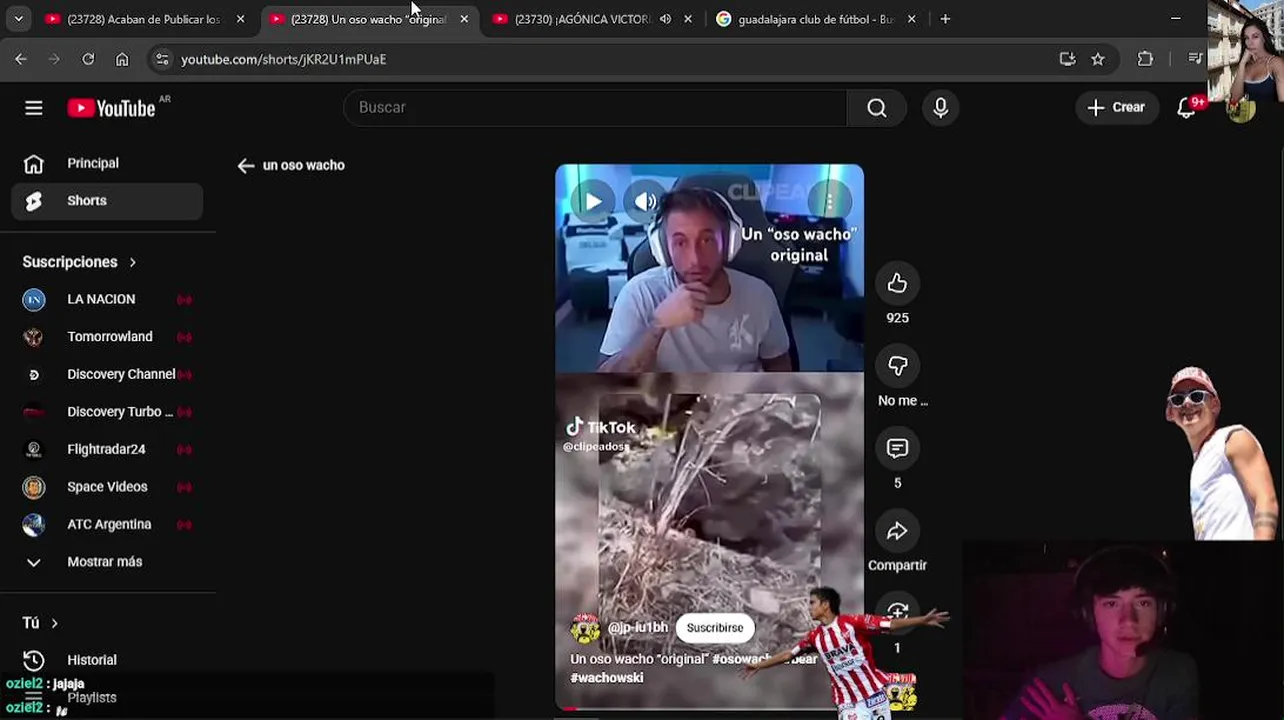Open the account avatar menu

tap(1241, 108)
